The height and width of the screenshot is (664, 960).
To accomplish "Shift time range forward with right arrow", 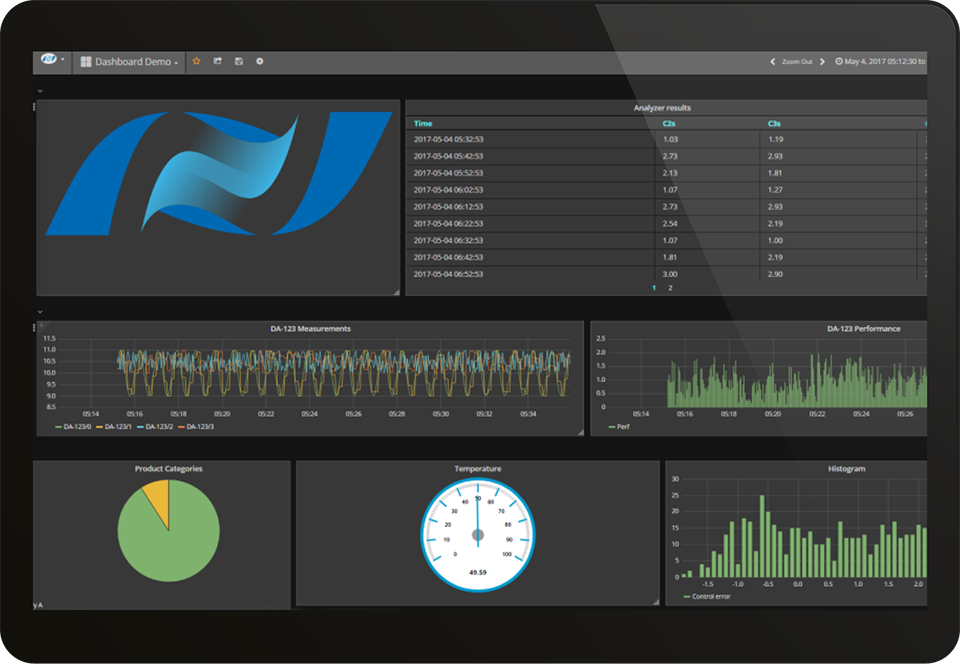I will click(822, 62).
